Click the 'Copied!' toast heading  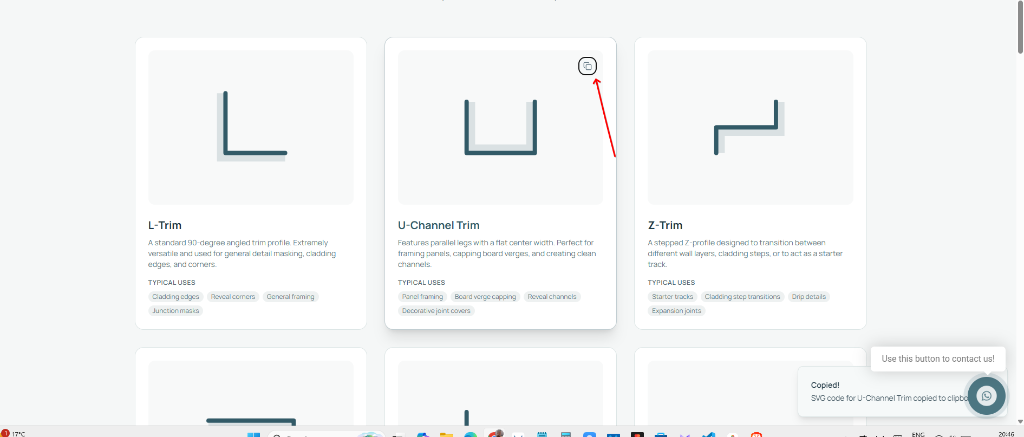[825, 385]
